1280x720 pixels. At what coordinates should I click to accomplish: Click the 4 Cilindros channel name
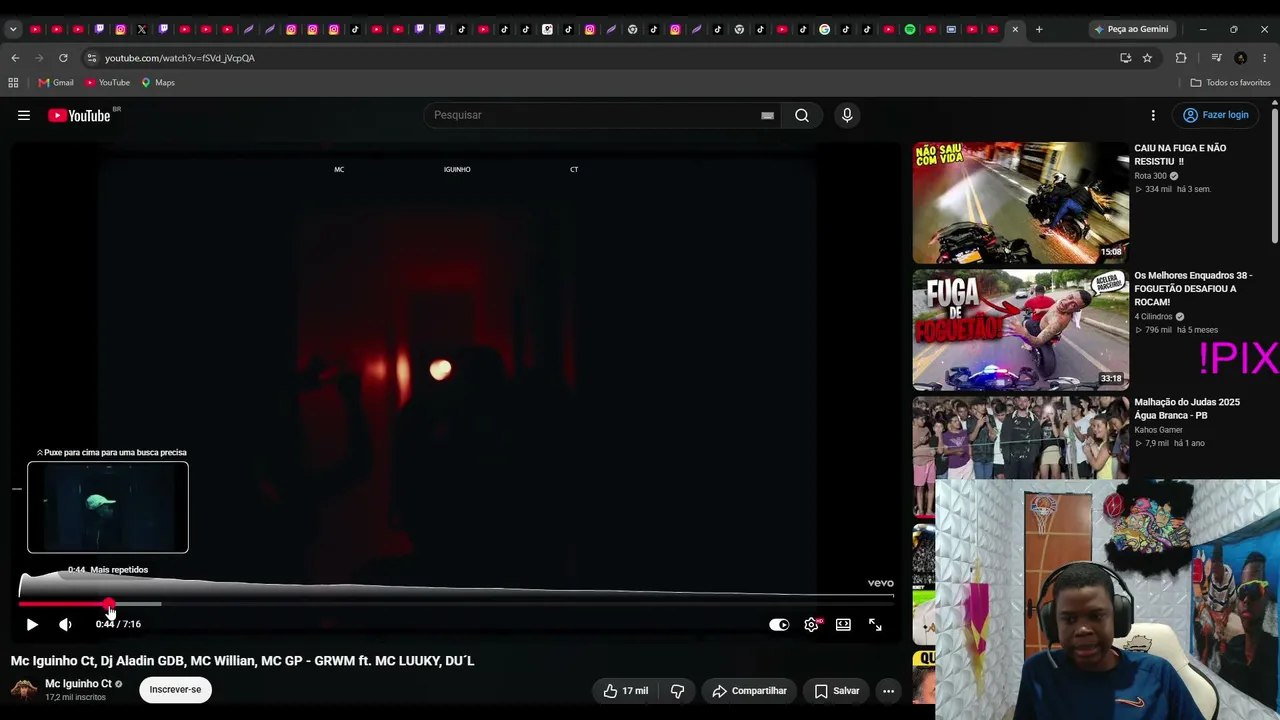pos(1153,317)
